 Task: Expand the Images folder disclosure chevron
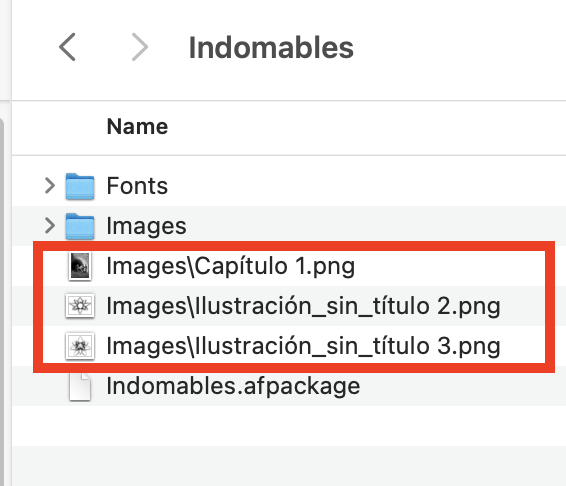pyautogui.click(x=50, y=226)
